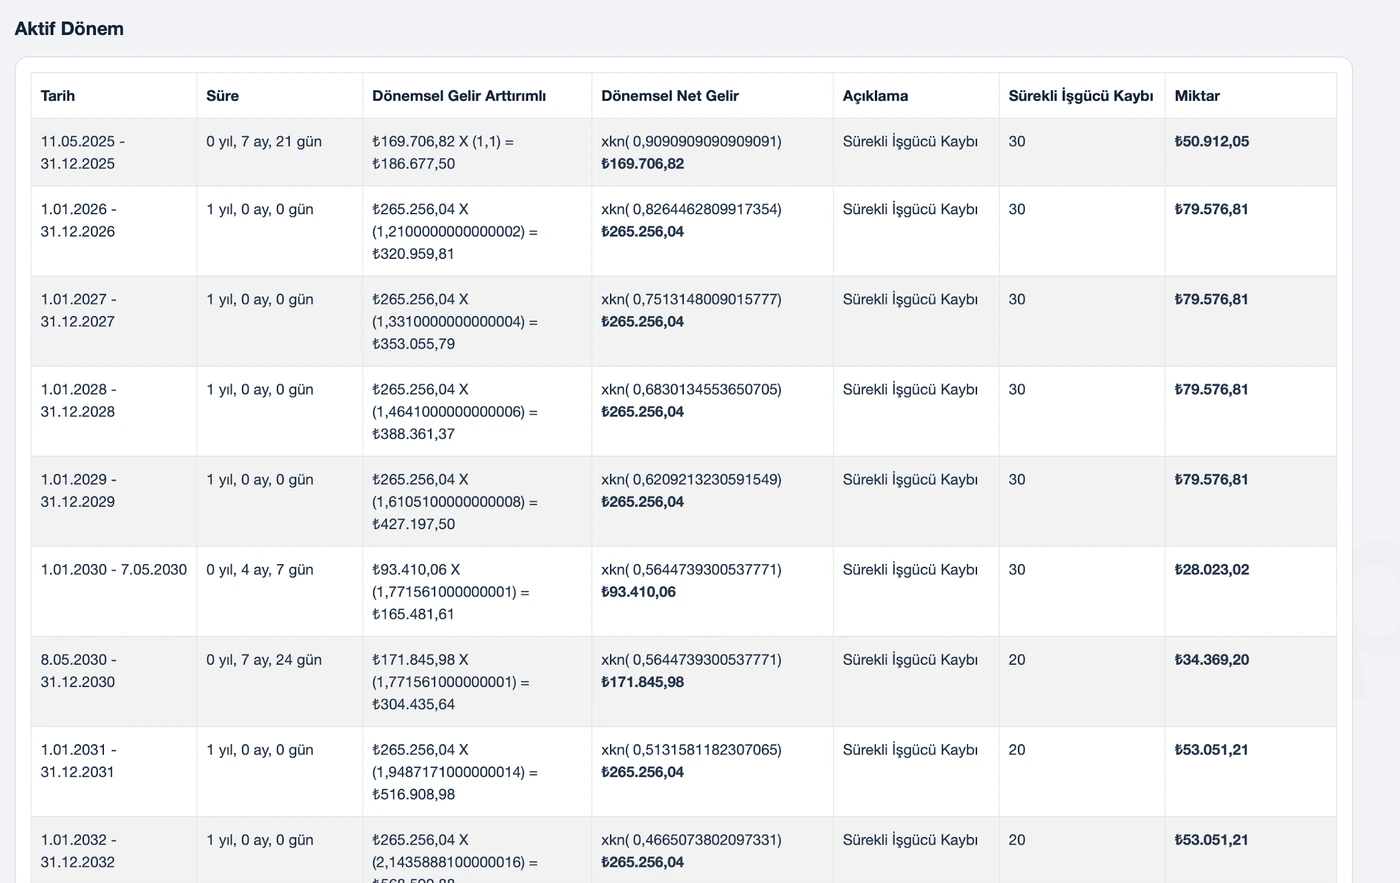Click the "₺79.576,81" amount in the 2026 row
Image resolution: width=1400 pixels, height=883 pixels.
coord(1212,209)
